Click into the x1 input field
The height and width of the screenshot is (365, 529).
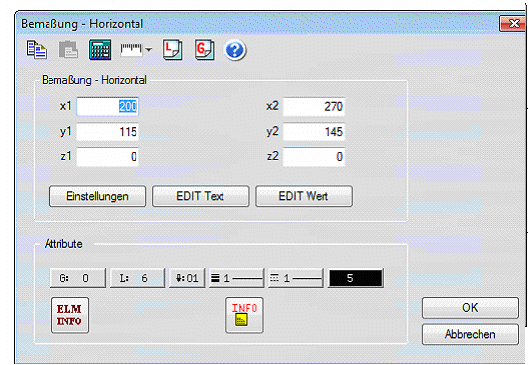[x=108, y=107]
